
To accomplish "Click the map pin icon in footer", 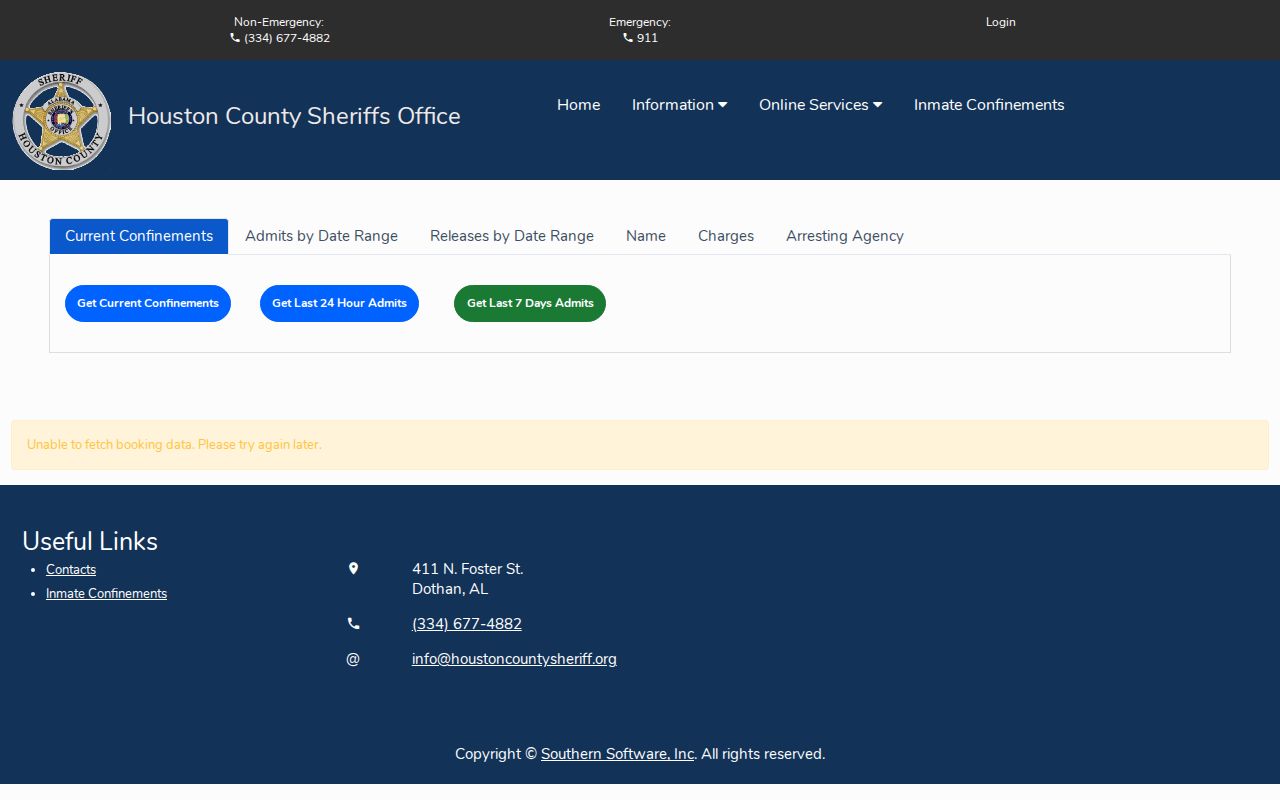I will 353,569.
